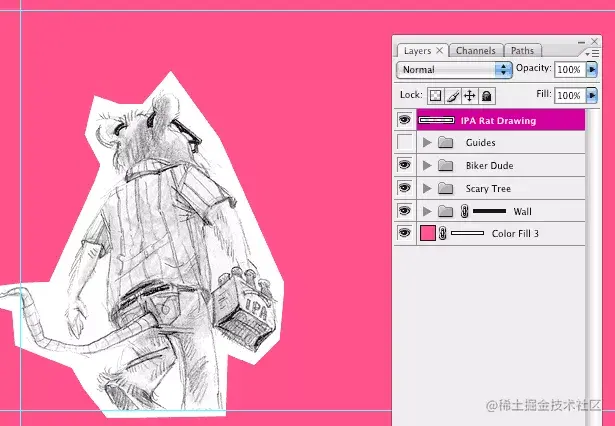
Task: Lock transparent pixels icon
Action: pyautogui.click(x=435, y=96)
